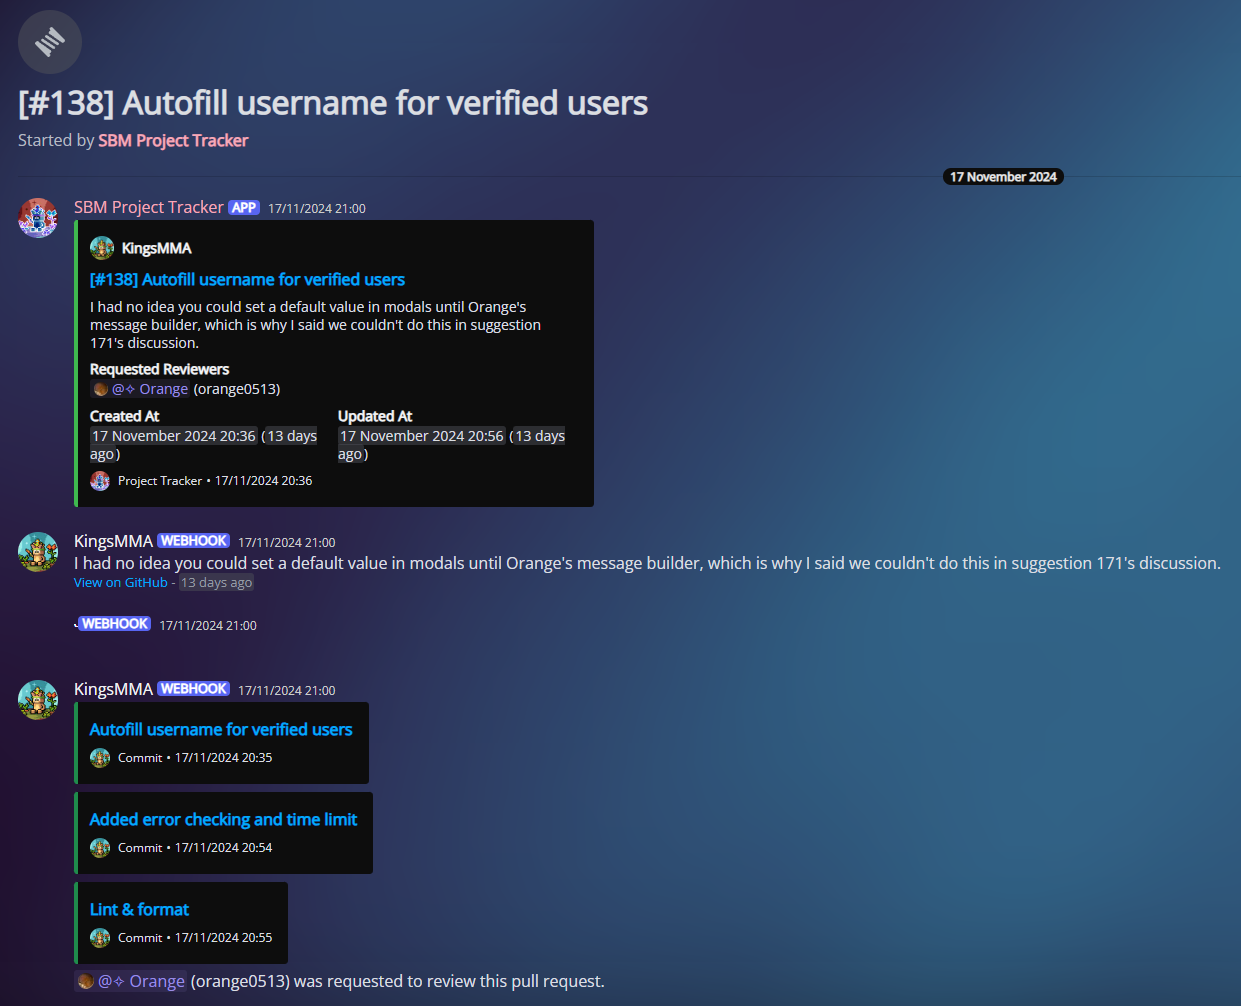1241x1006 pixels.
Task: Click SBM Project Tracker name in Started by
Action: 173,141
